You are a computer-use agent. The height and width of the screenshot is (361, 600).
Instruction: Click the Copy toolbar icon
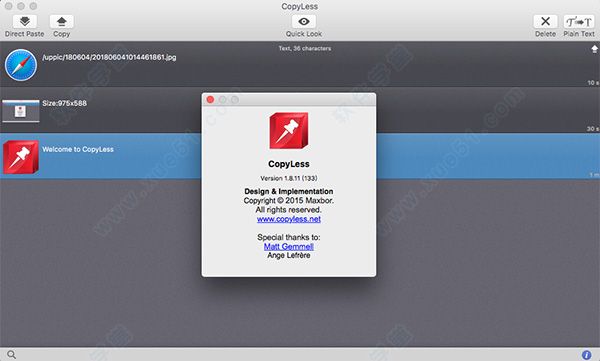point(62,21)
